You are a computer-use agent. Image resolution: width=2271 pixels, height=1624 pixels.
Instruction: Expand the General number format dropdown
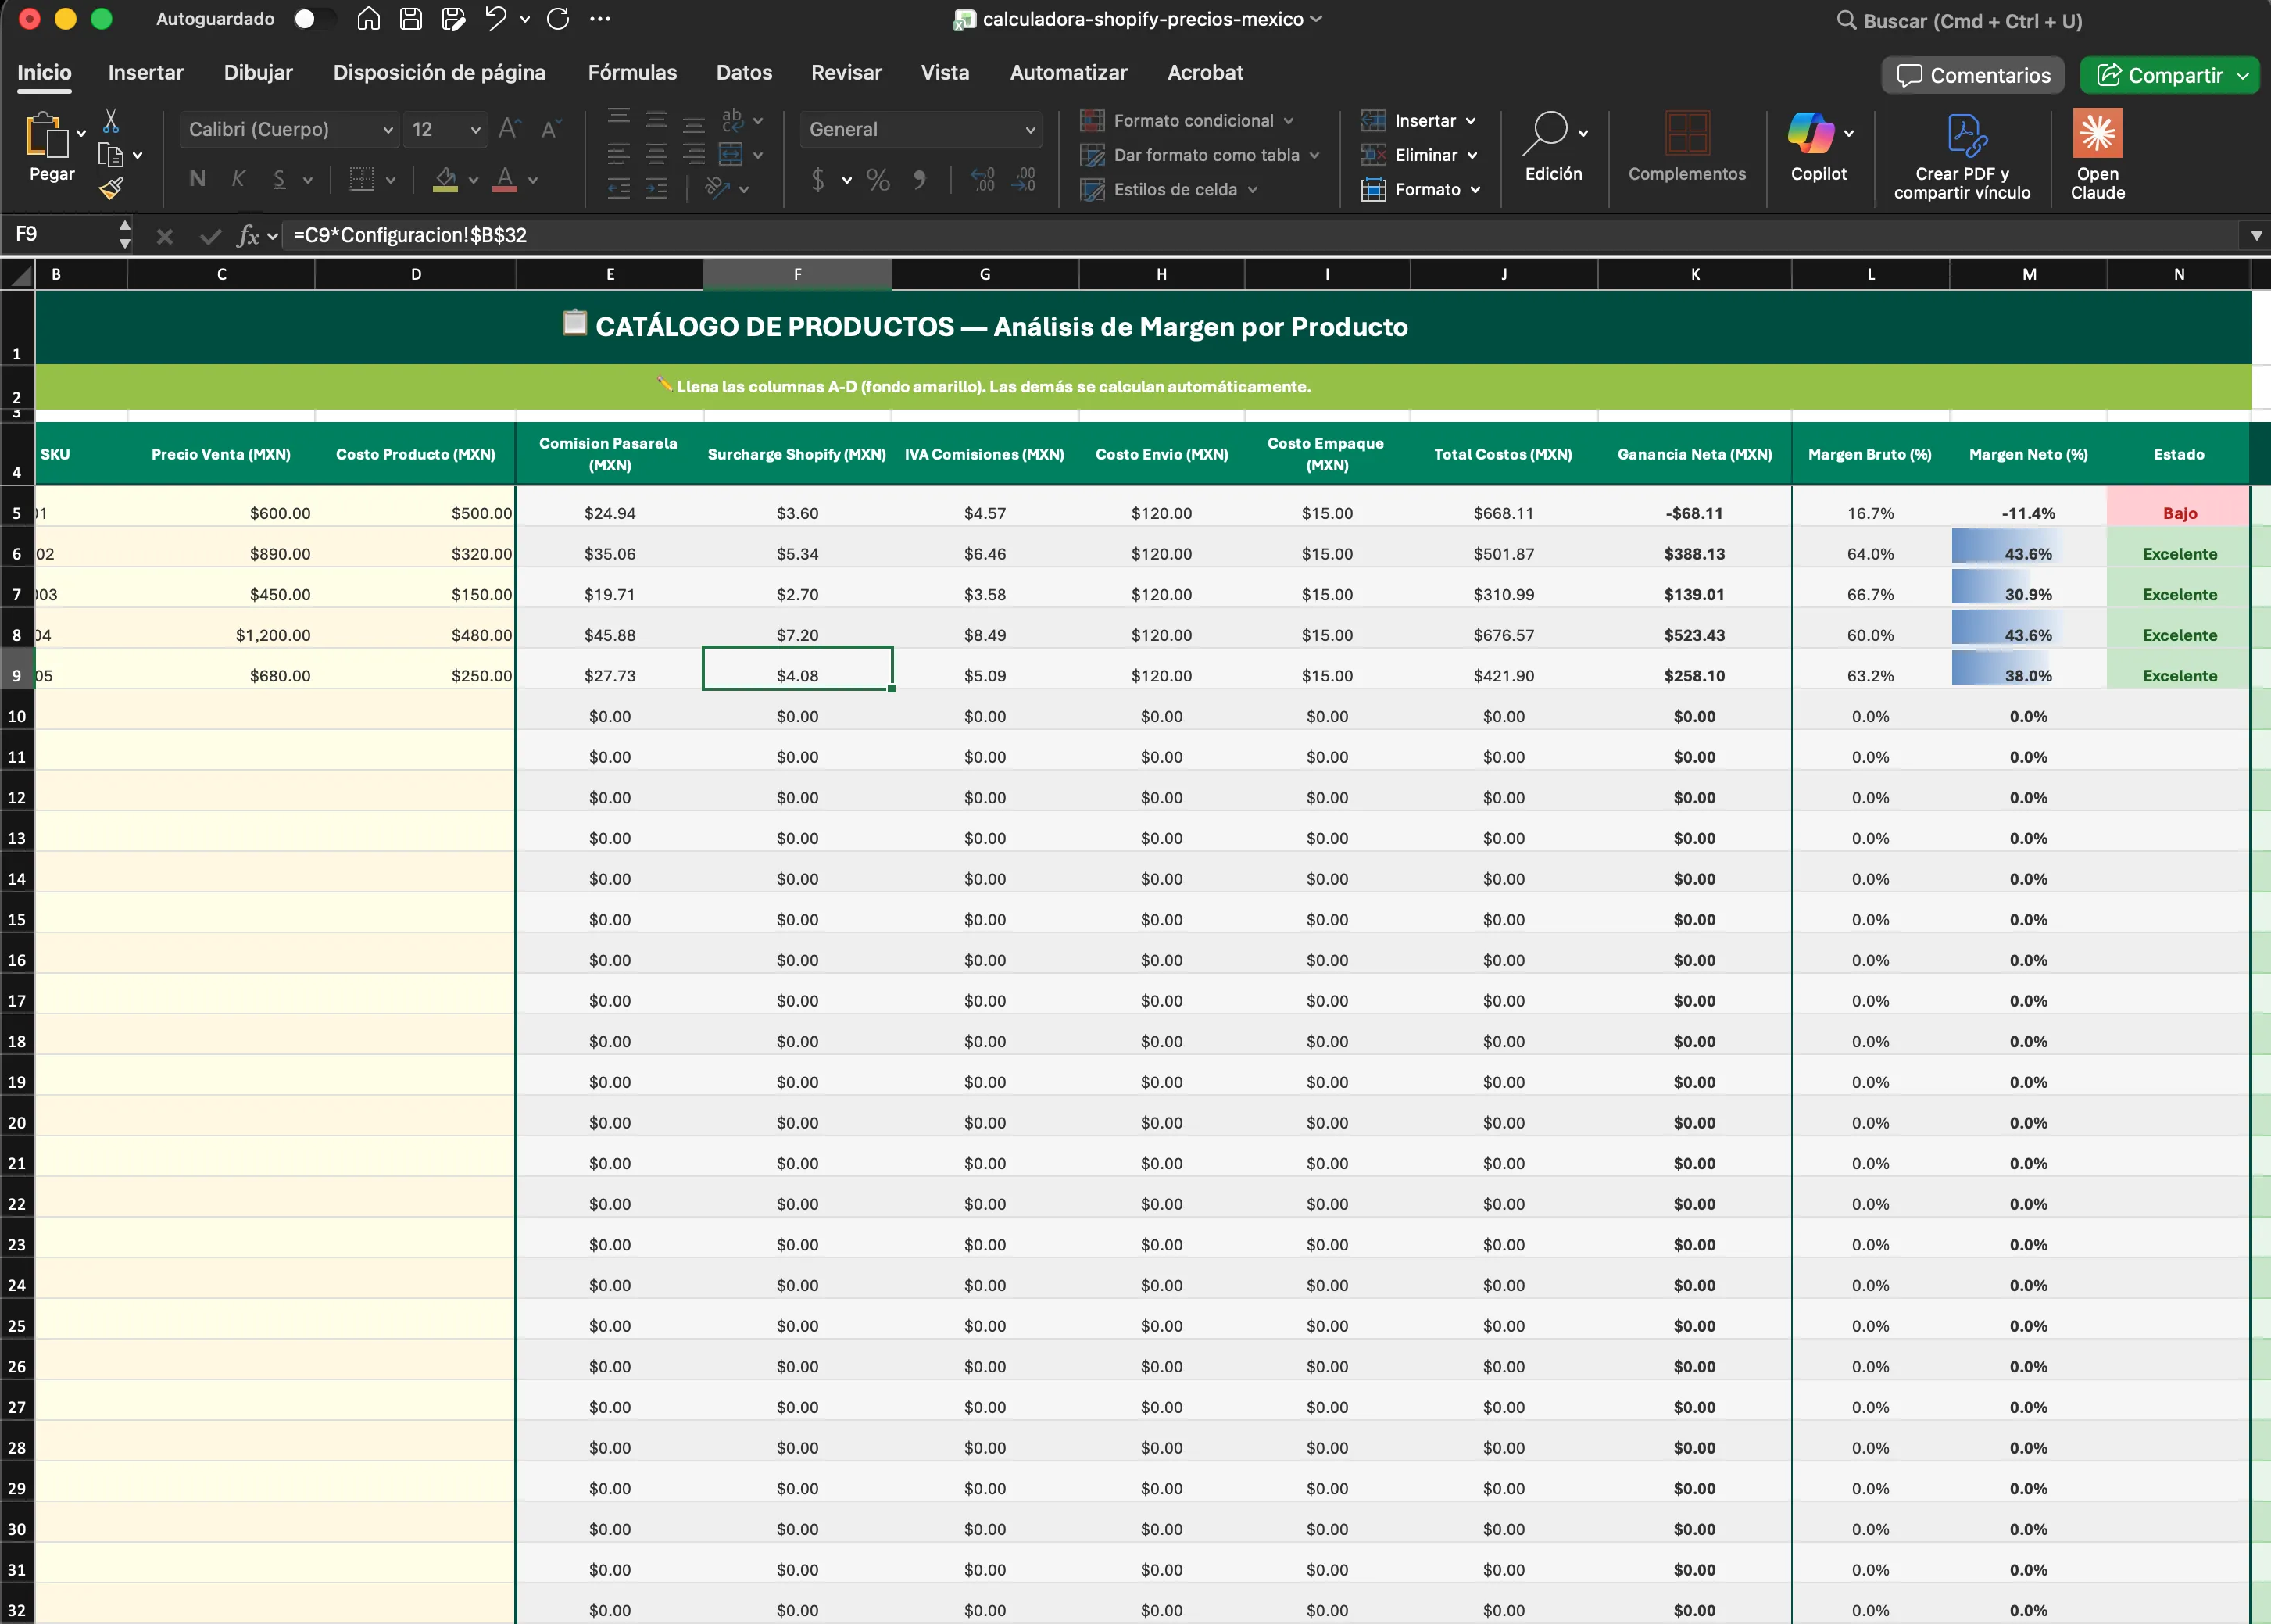point(1029,130)
